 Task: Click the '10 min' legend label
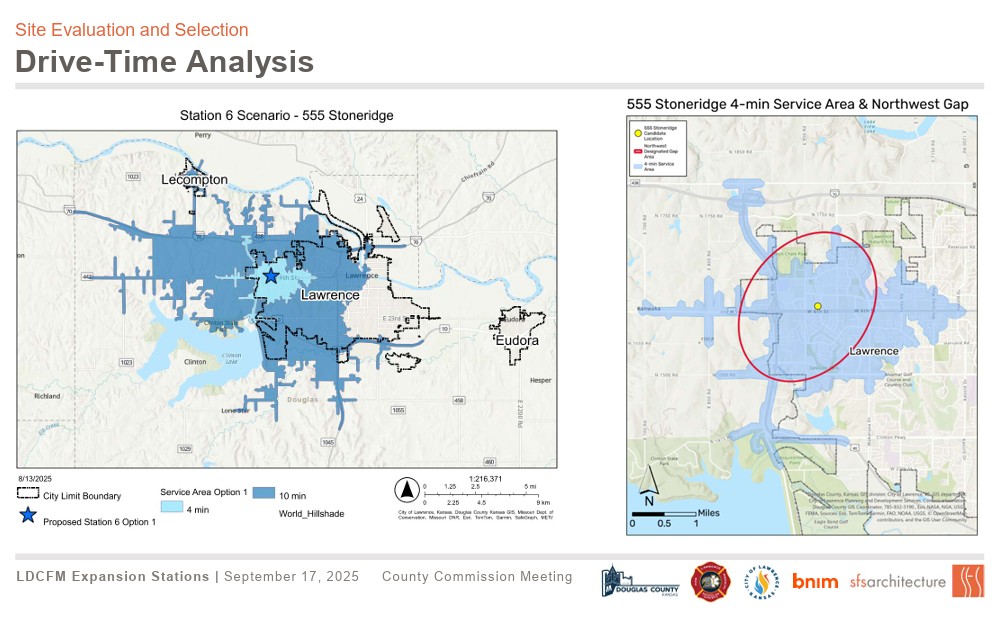pos(292,496)
